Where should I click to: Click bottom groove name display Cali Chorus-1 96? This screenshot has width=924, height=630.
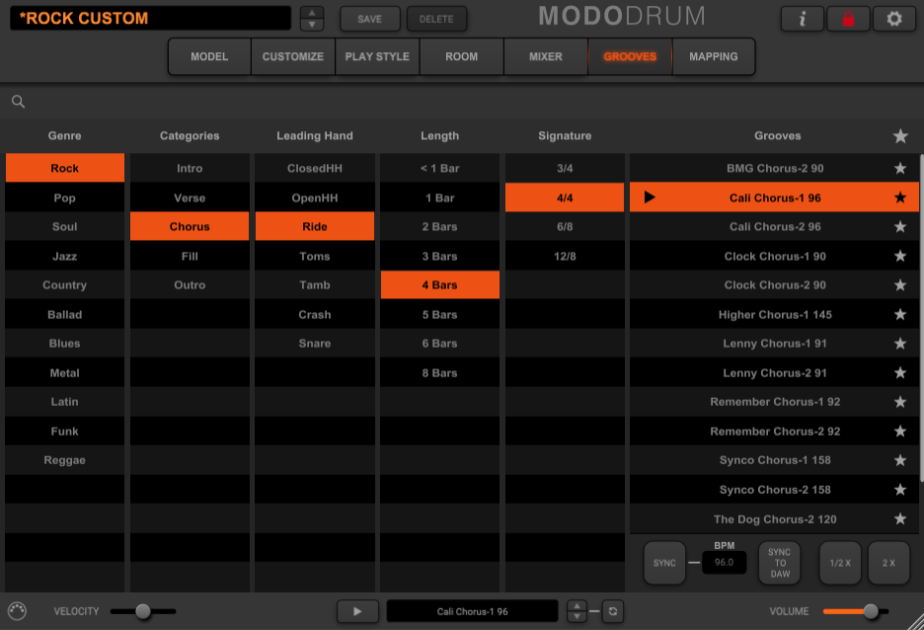point(472,611)
